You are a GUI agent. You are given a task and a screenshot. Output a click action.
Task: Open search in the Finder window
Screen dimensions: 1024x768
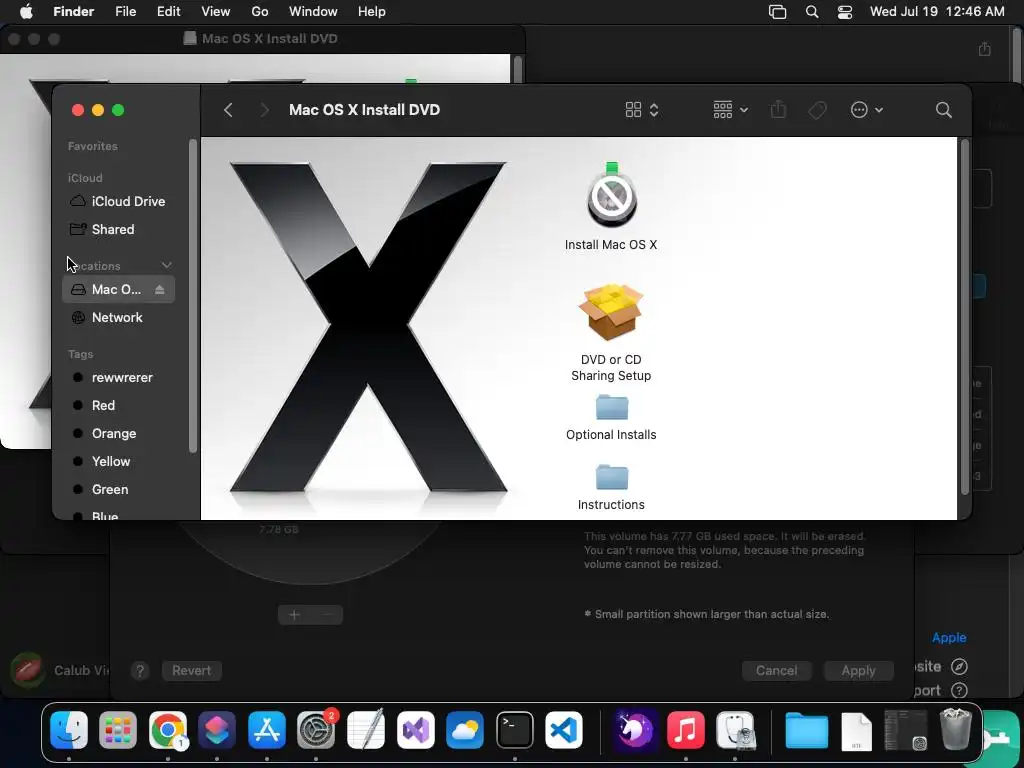(x=943, y=110)
